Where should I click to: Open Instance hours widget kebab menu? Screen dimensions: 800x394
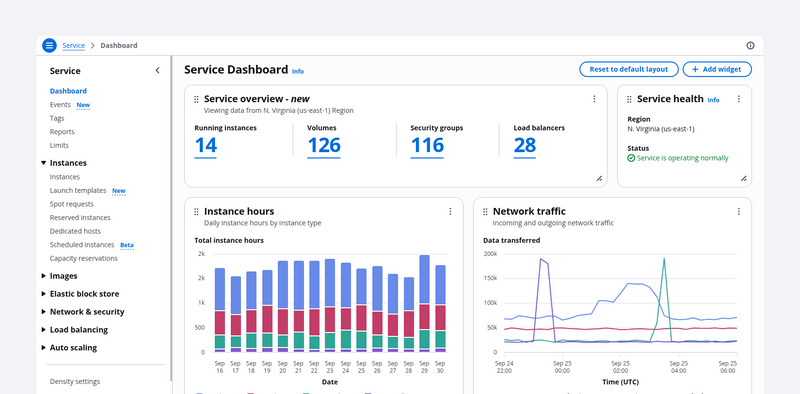pyautogui.click(x=450, y=211)
